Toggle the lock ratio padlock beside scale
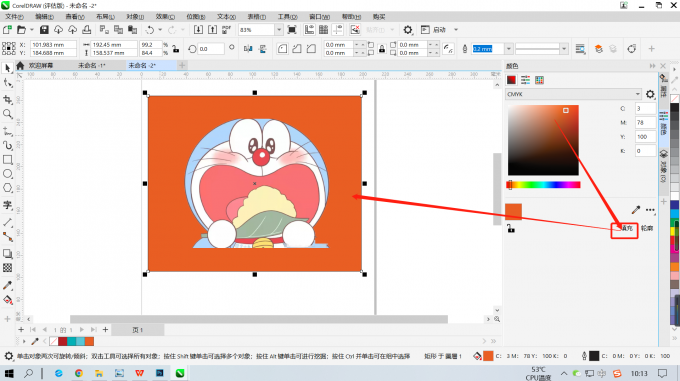This screenshot has width=680, height=381. pyautogui.click(x=176, y=49)
